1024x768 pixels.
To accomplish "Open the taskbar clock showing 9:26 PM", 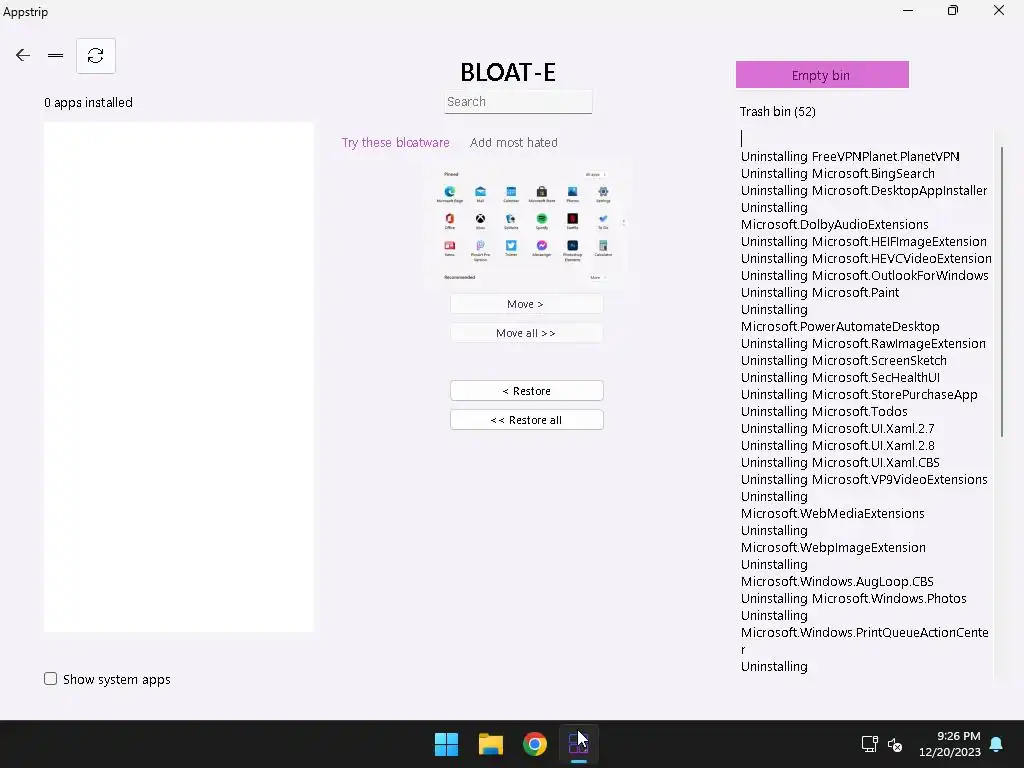I will 950,744.
